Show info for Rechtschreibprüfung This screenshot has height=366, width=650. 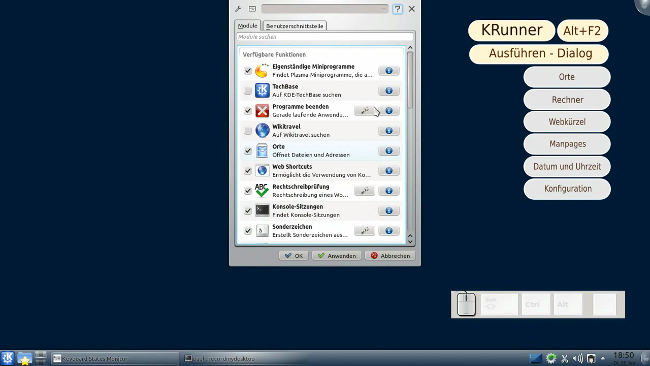(389, 191)
